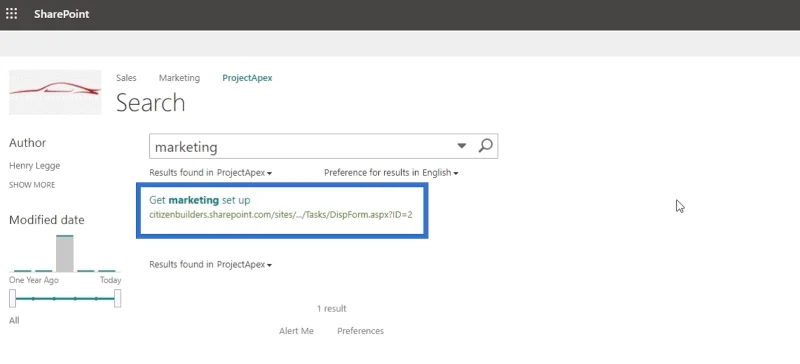Click the 1 result count text
The height and width of the screenshot is (364, 800).
pos(332,309)
